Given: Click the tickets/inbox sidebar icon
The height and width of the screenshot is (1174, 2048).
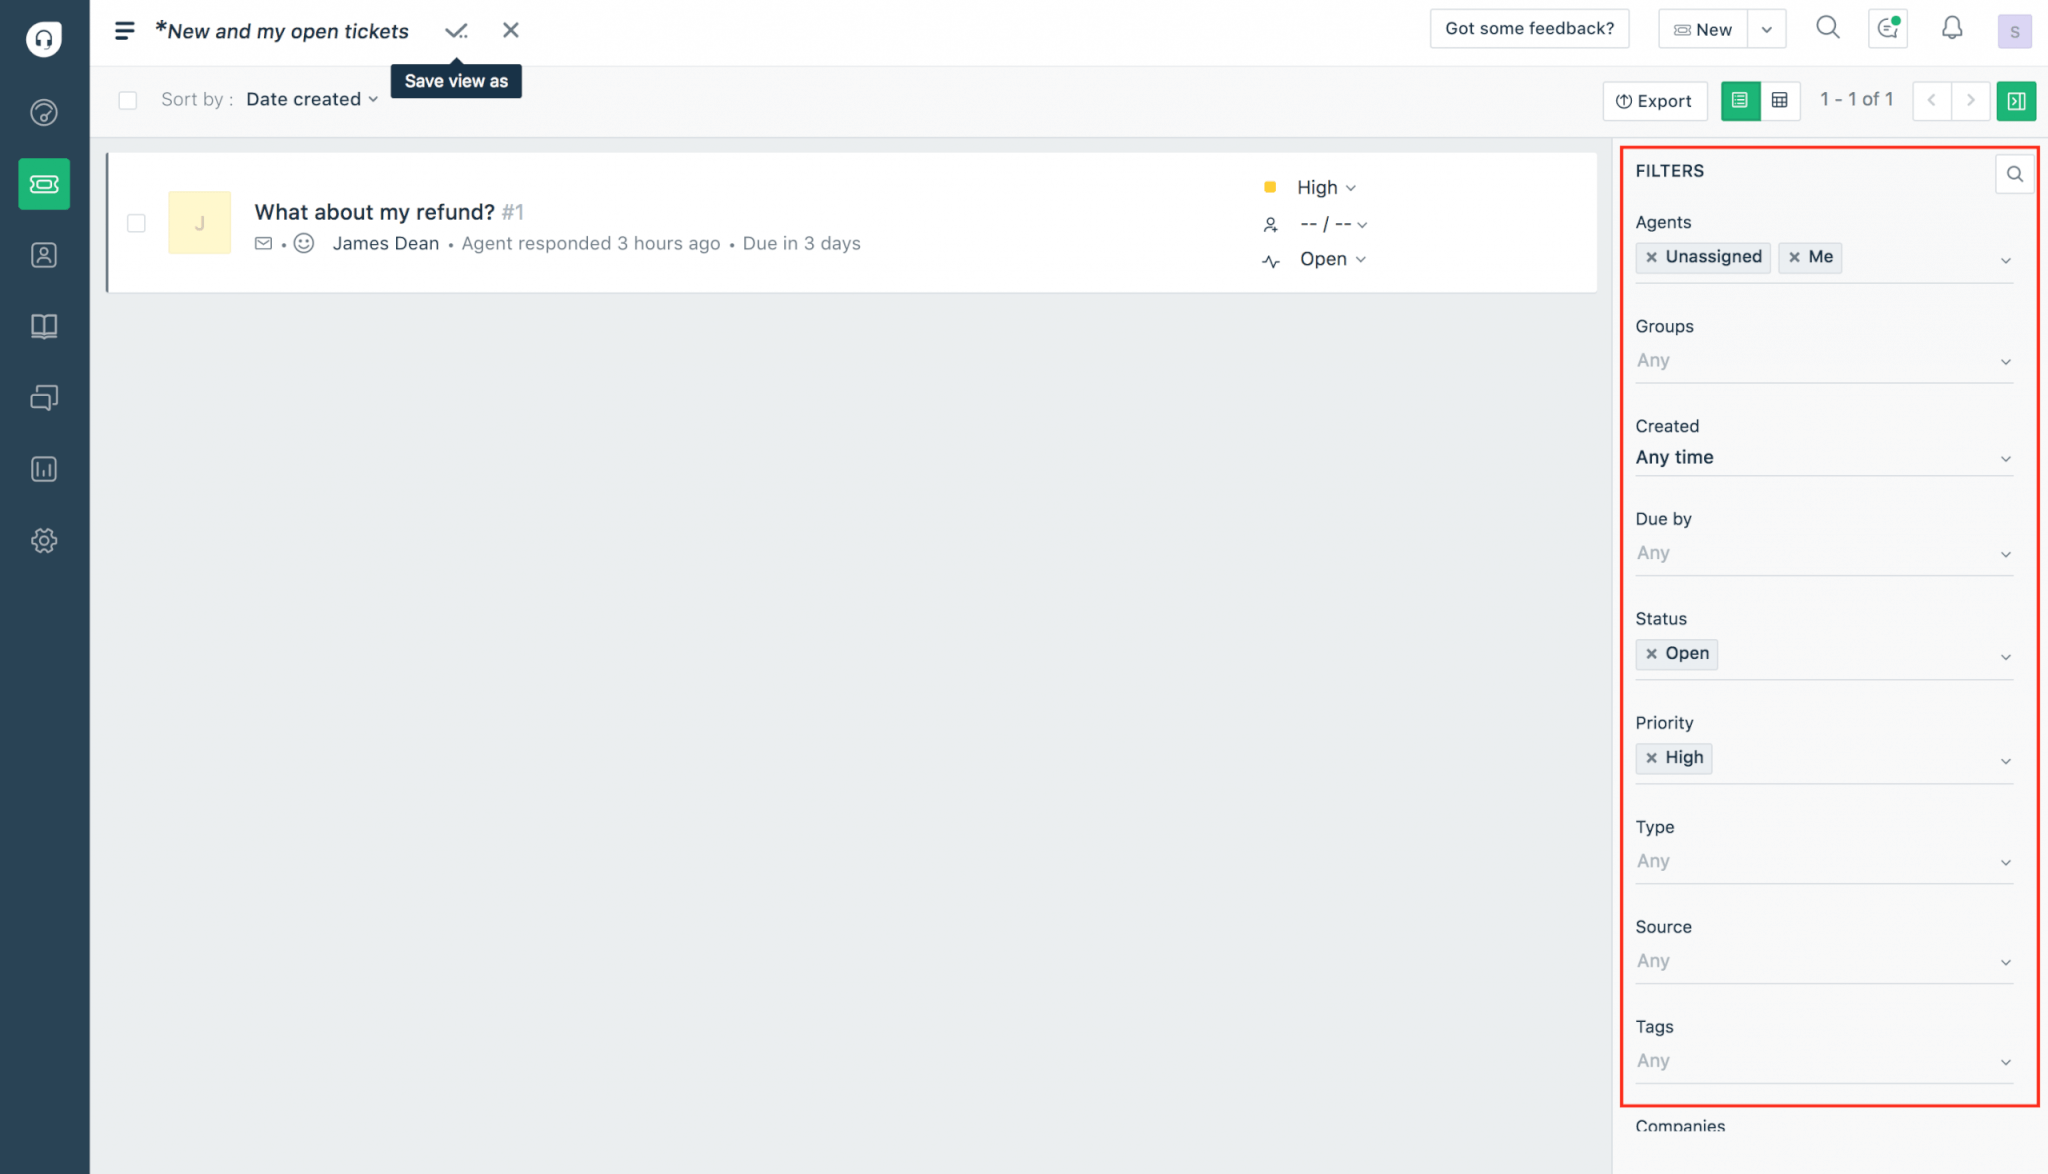Looking at the screenshot, I should click(42, 183).
